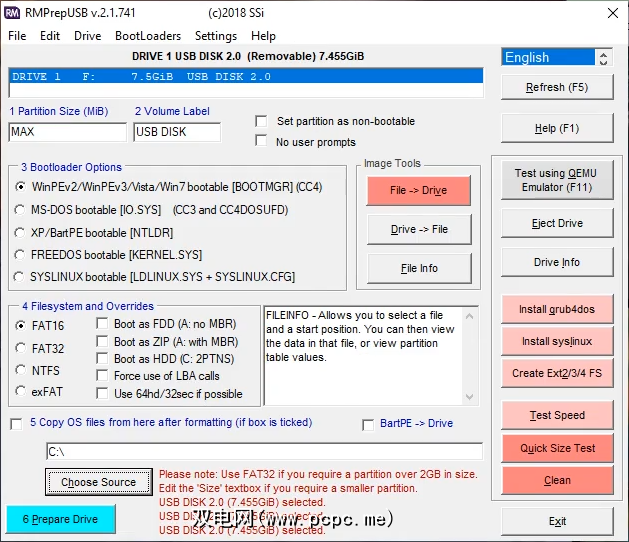
Task: Open the BootLoaders menu
Action: coord(148,36)
